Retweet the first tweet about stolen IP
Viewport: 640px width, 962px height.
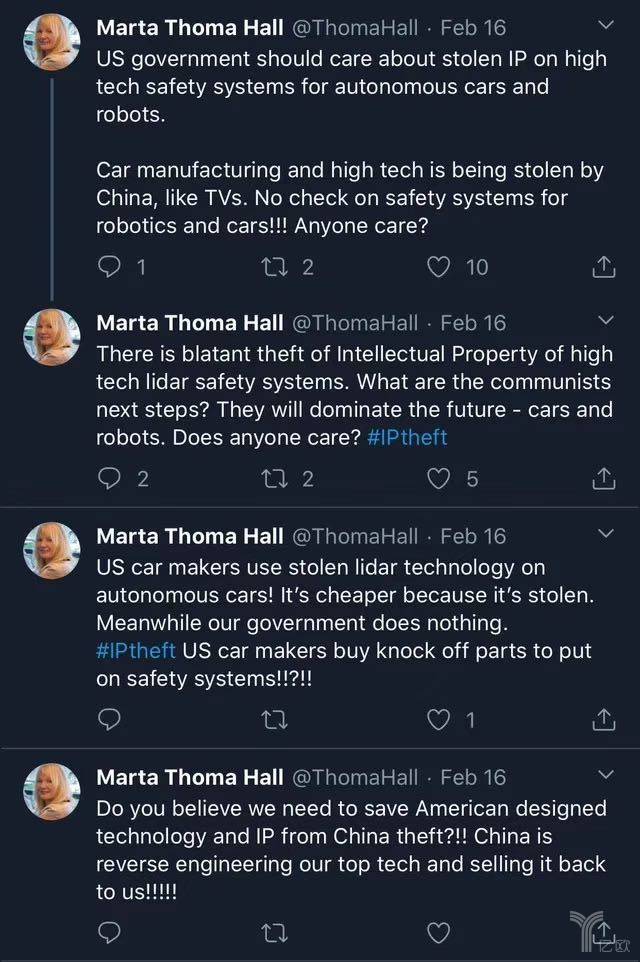[x=273, y=266]
